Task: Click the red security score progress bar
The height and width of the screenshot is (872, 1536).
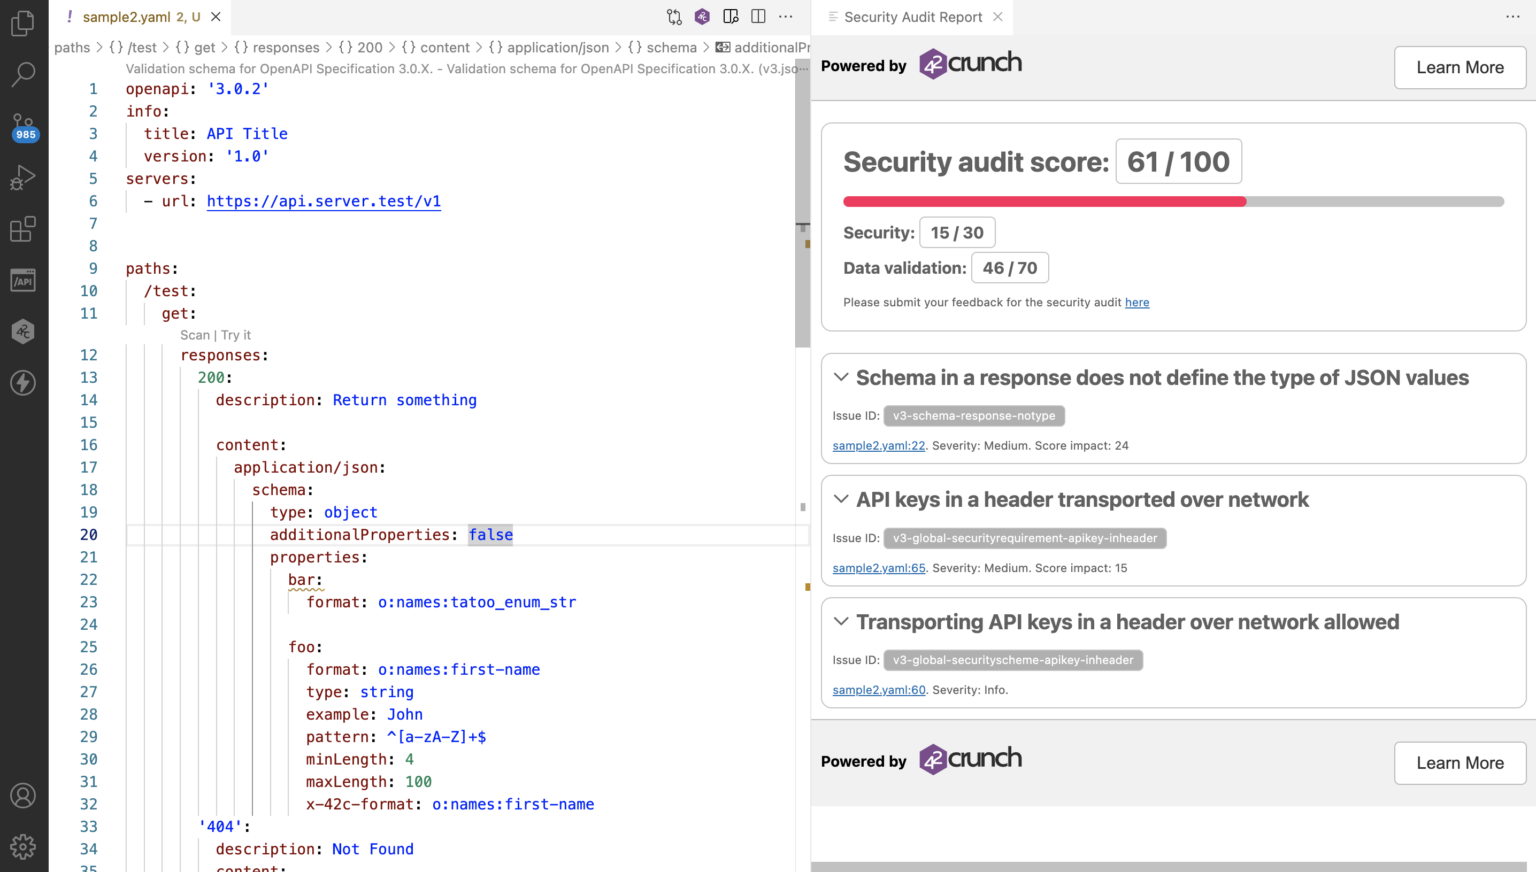Action: click(1045, 201)
